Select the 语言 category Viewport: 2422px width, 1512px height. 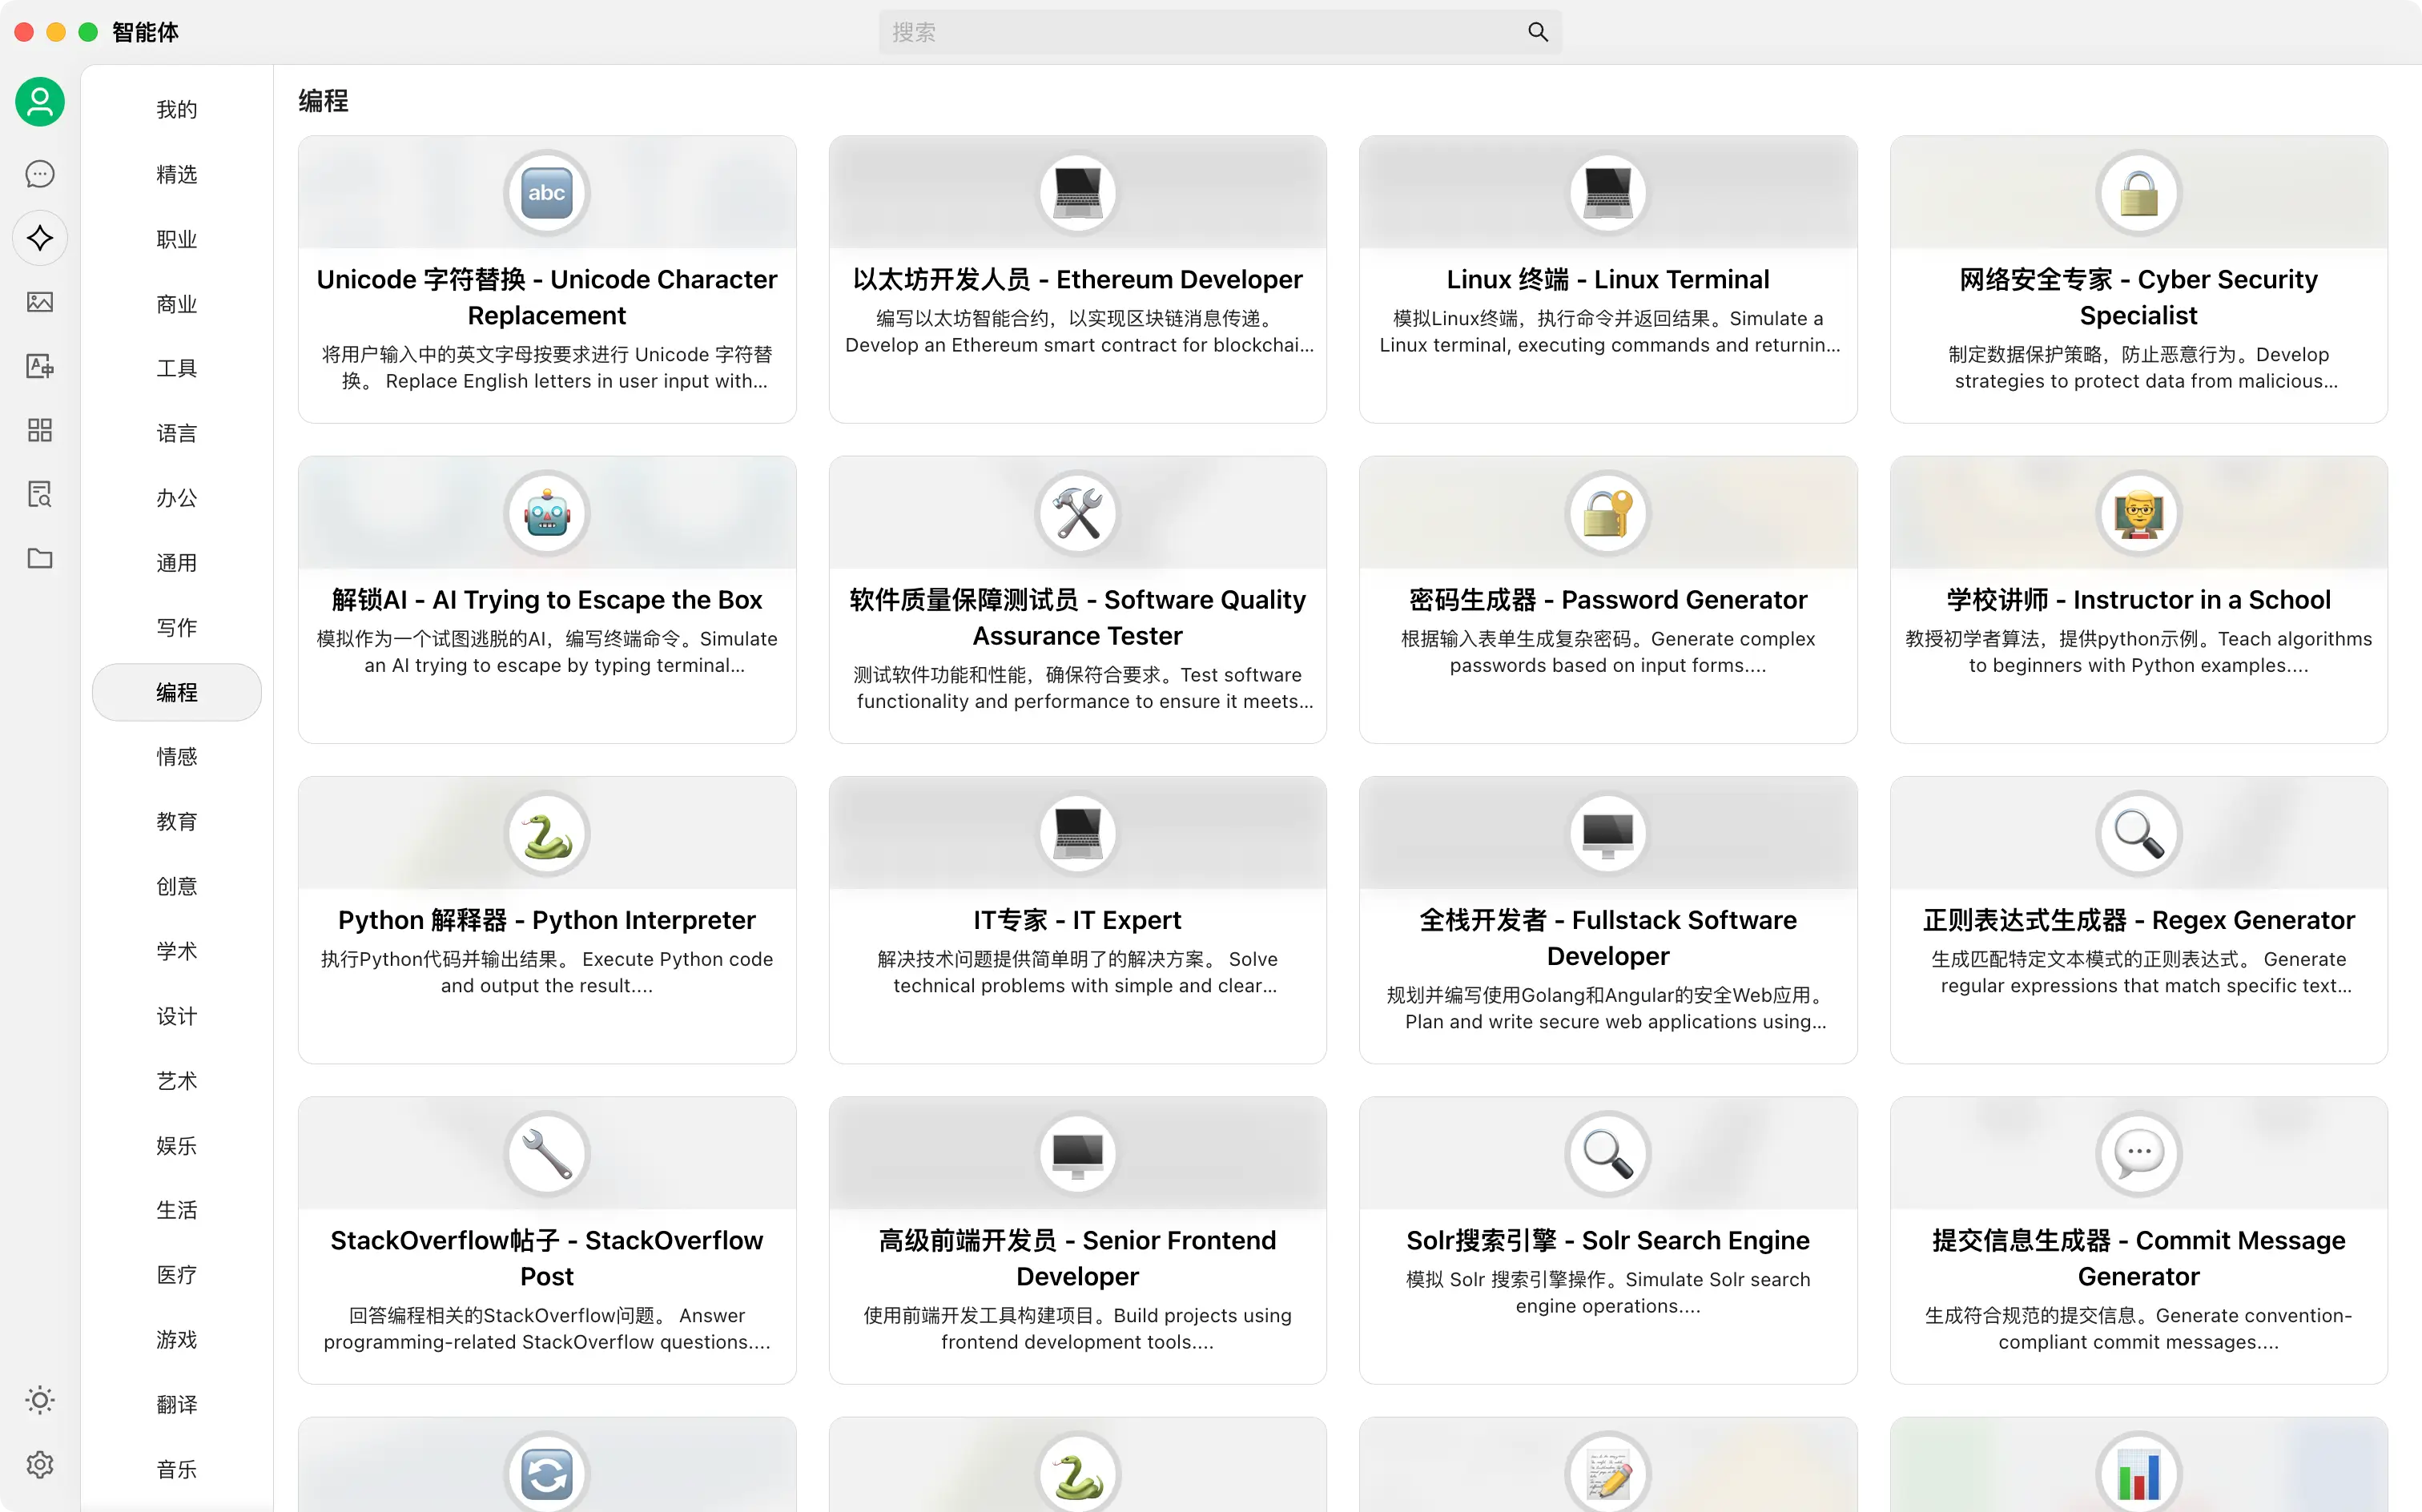point(177,433)
